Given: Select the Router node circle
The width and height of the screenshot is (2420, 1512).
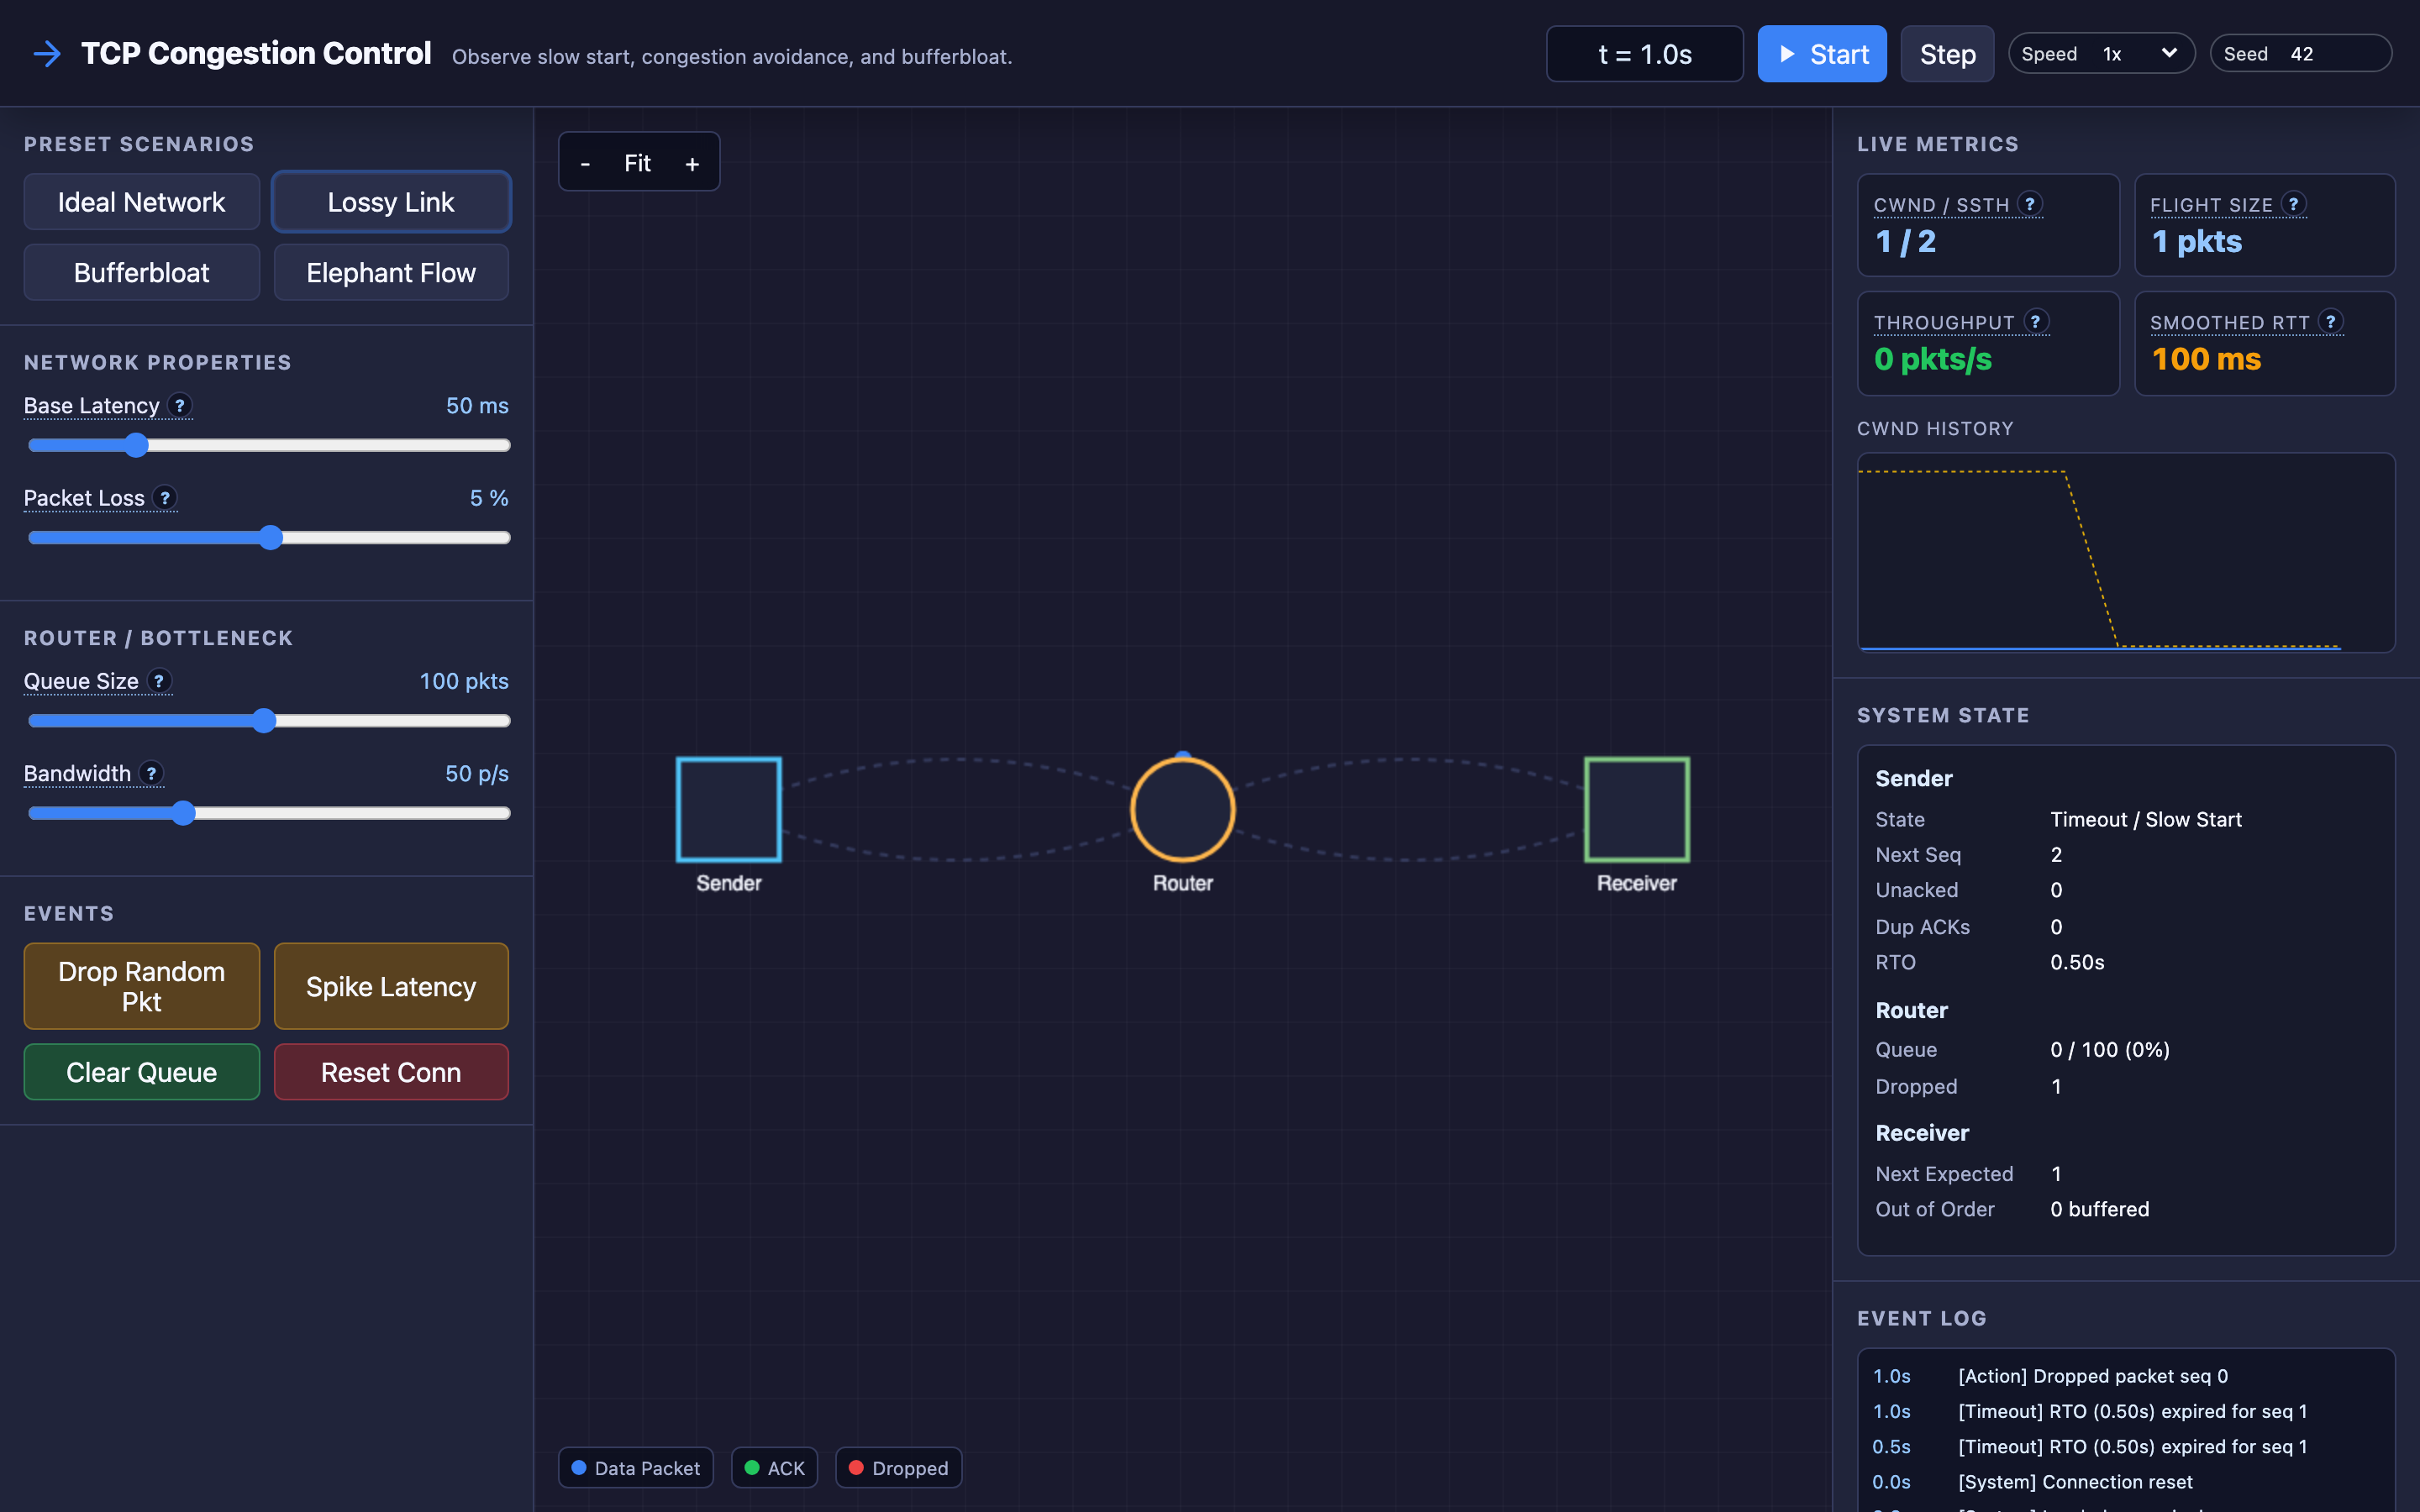Looking at the screenshot, I should click(x=1183, y=810).
